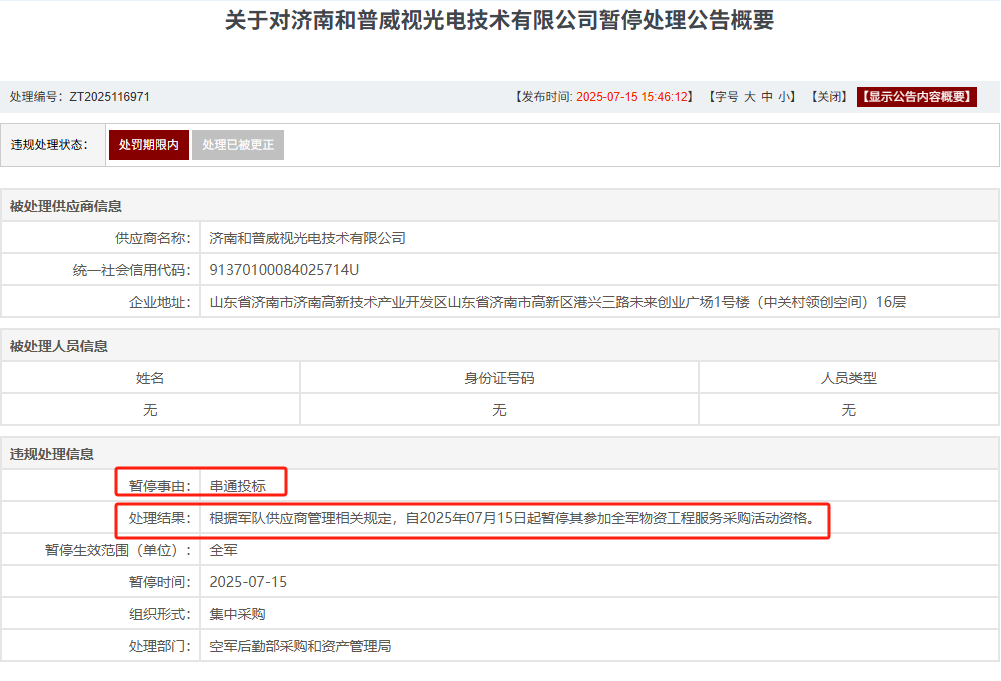
Task: Click suspension date 2025-07-15
Action: (x=248, y=581)
